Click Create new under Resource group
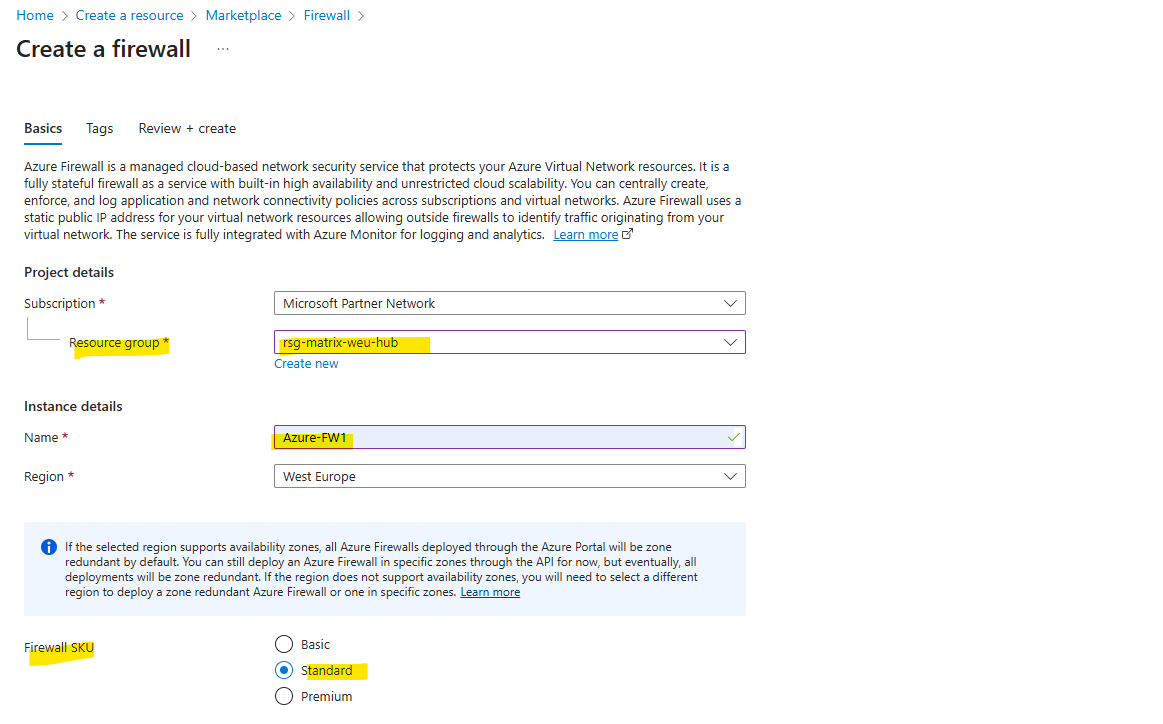This screenshot has height=724, width=1163. click(x=306, y=363)
